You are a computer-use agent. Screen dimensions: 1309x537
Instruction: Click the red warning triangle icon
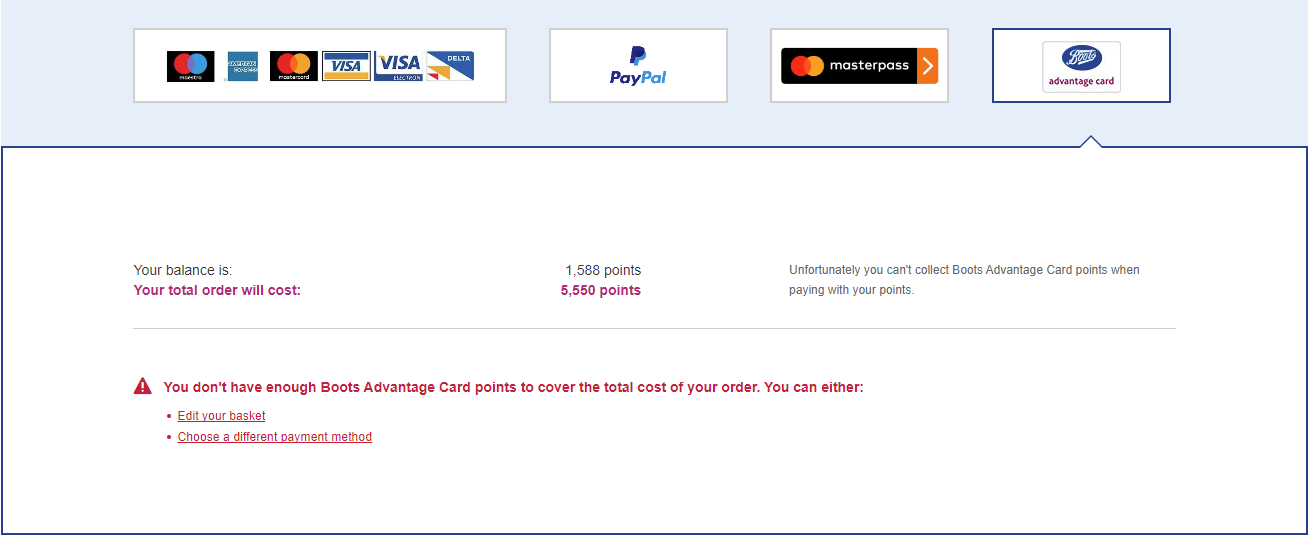143,387
